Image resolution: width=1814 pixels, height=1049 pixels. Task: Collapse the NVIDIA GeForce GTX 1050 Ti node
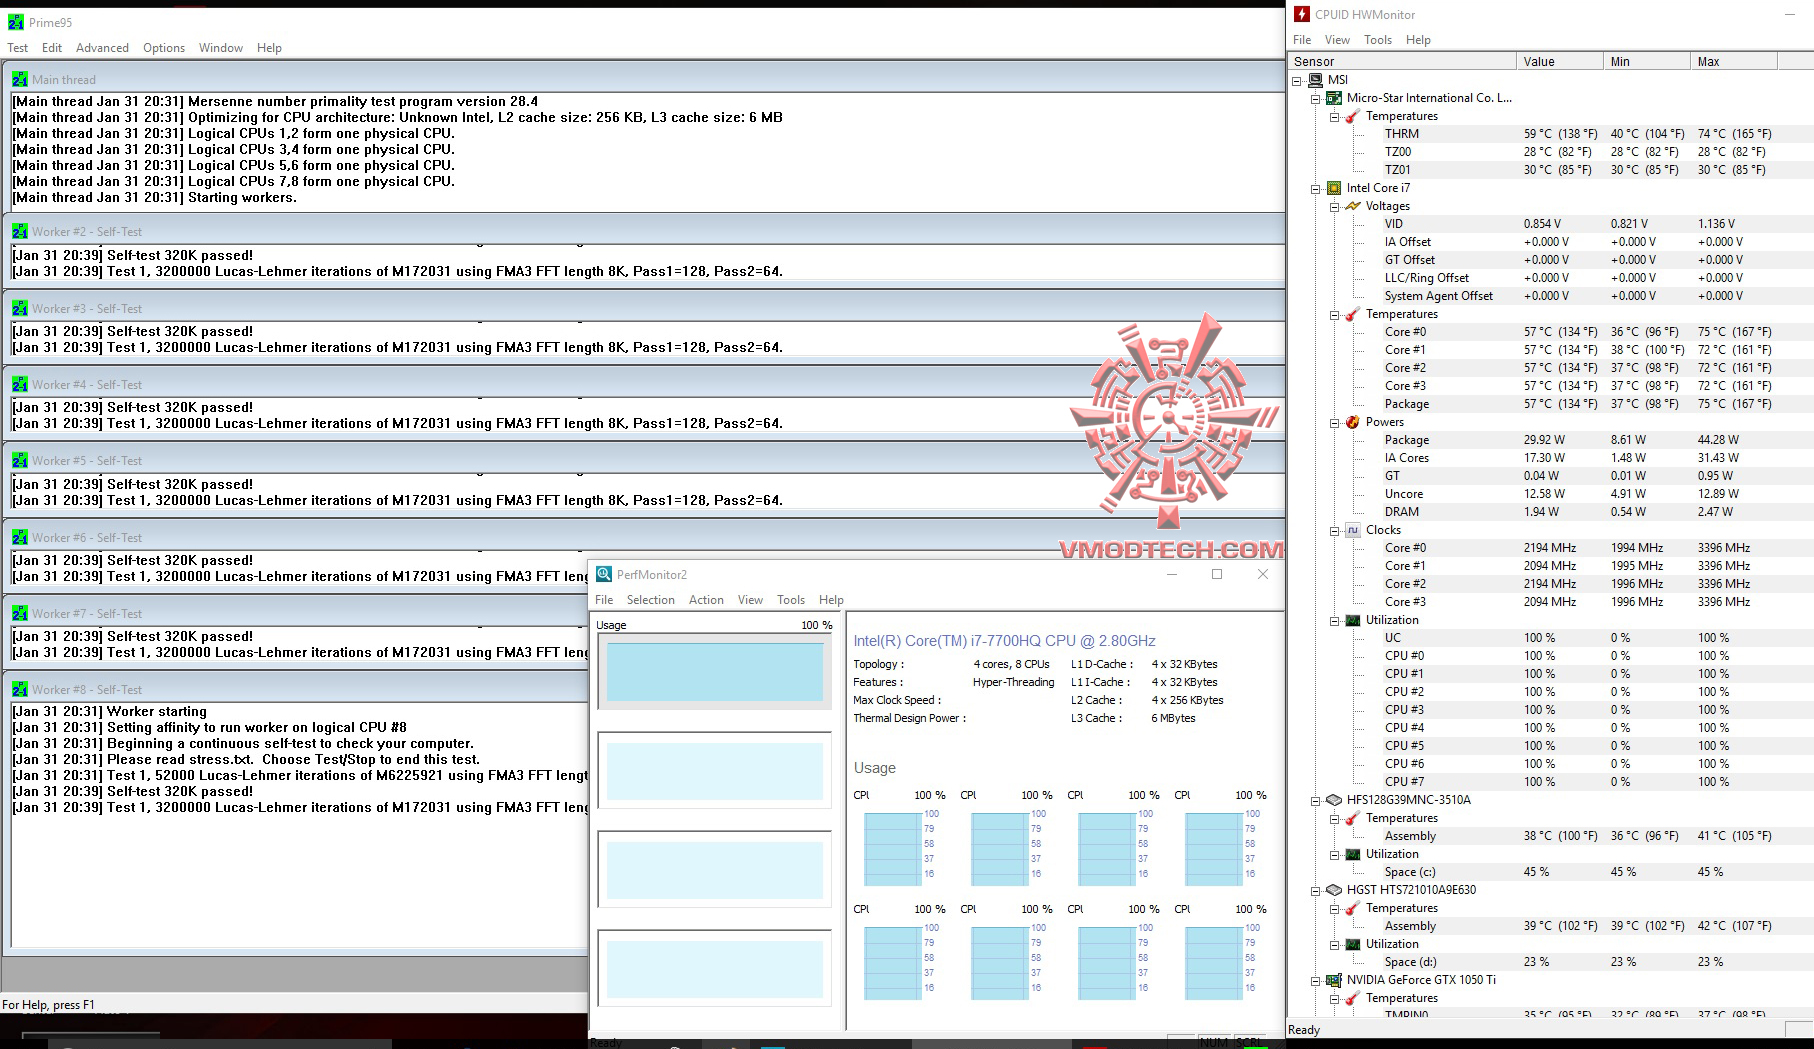point(1316,980)
